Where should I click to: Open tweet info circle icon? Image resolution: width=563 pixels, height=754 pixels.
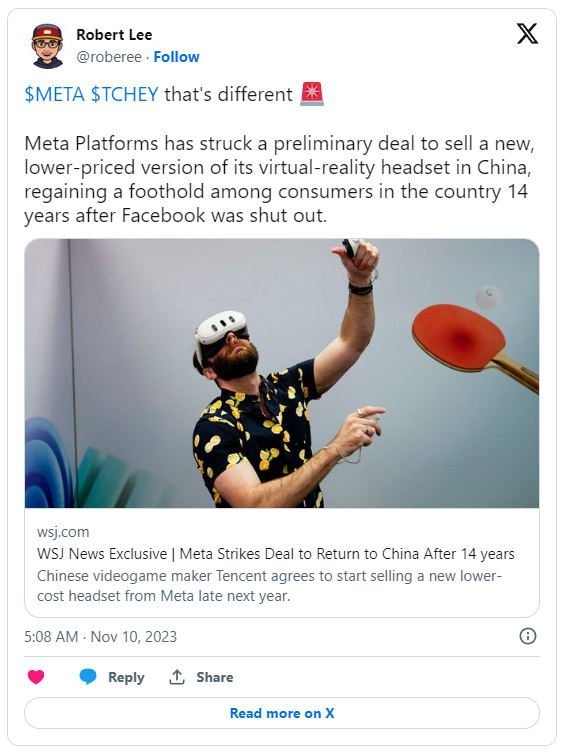coord(527,636)
